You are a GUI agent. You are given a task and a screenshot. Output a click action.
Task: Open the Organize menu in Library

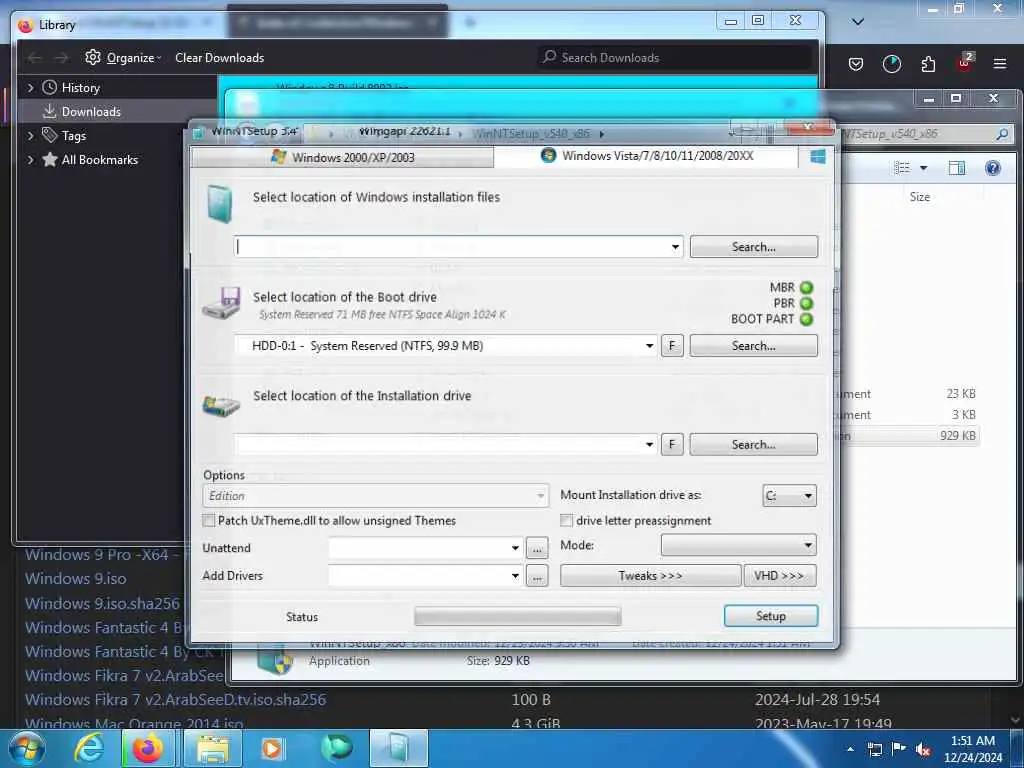tap(123, 57)
